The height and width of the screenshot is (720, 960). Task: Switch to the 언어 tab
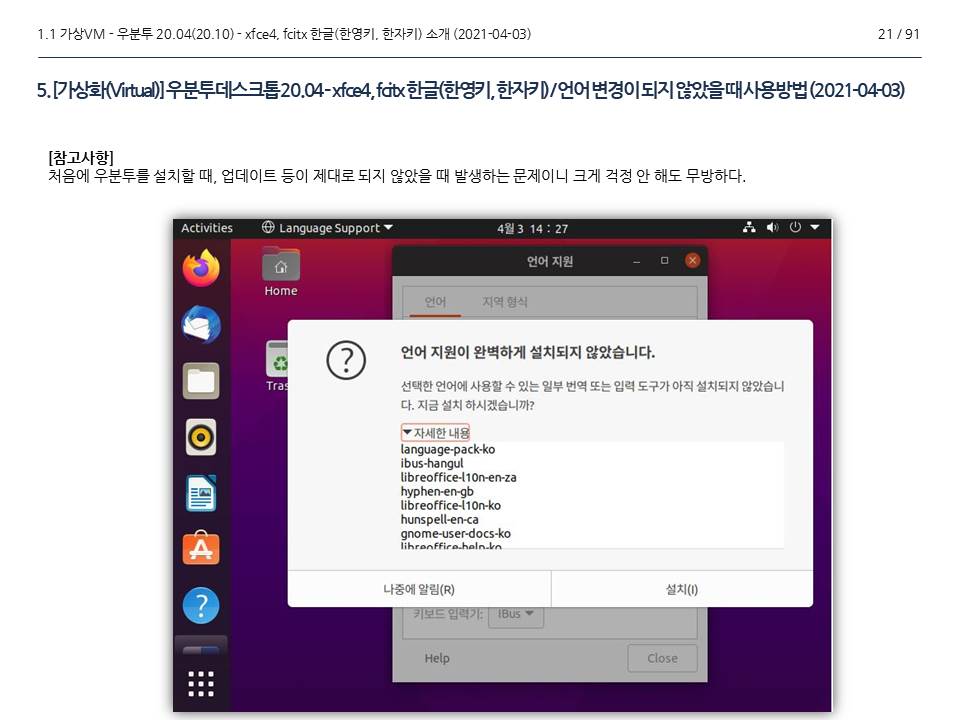point(435,302)
